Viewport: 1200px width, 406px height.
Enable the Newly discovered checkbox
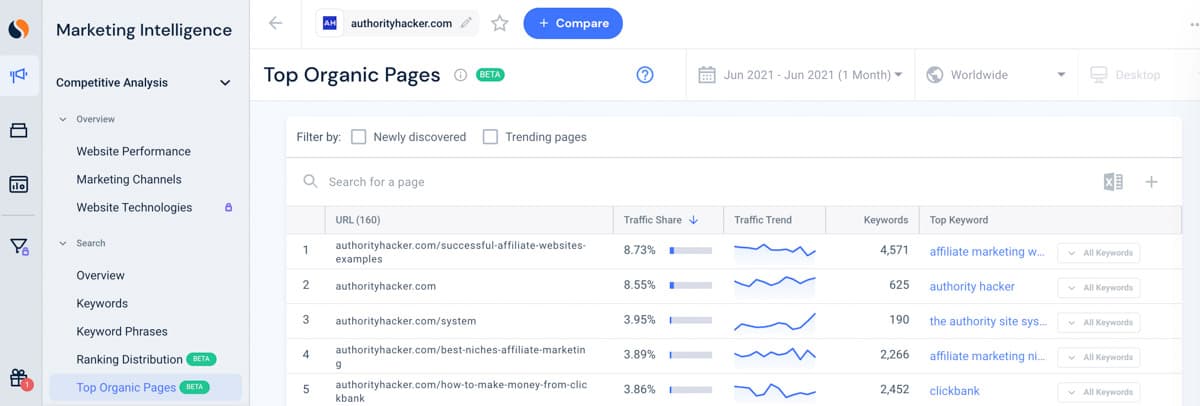[x=359, y=137]
